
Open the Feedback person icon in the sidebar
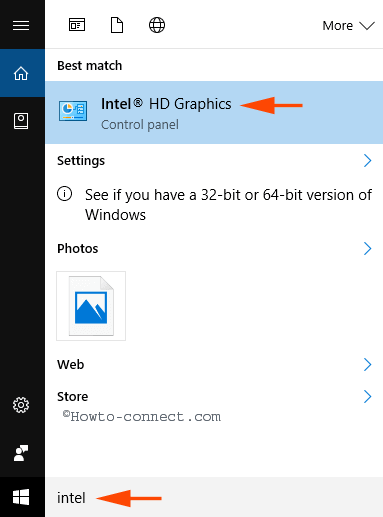click(21, 453)
